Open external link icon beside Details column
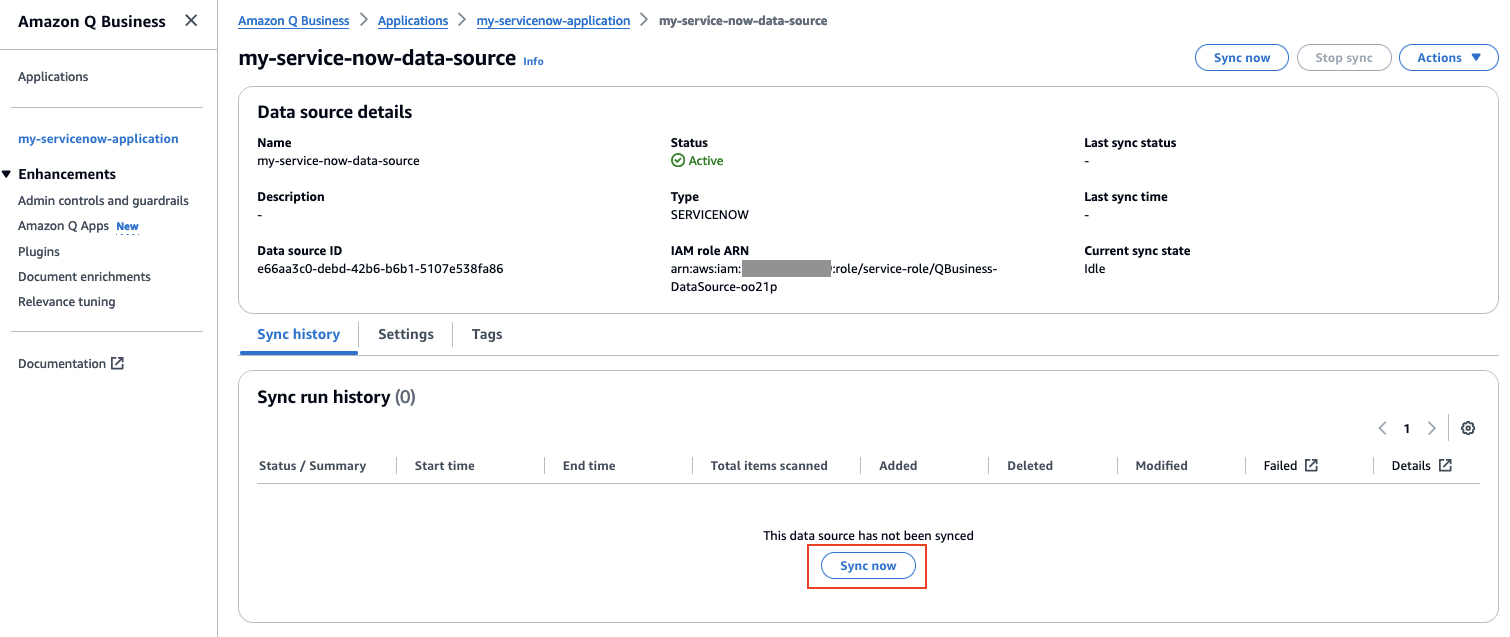Viewport: 1510px width, 637px height. coord(1445,465)
